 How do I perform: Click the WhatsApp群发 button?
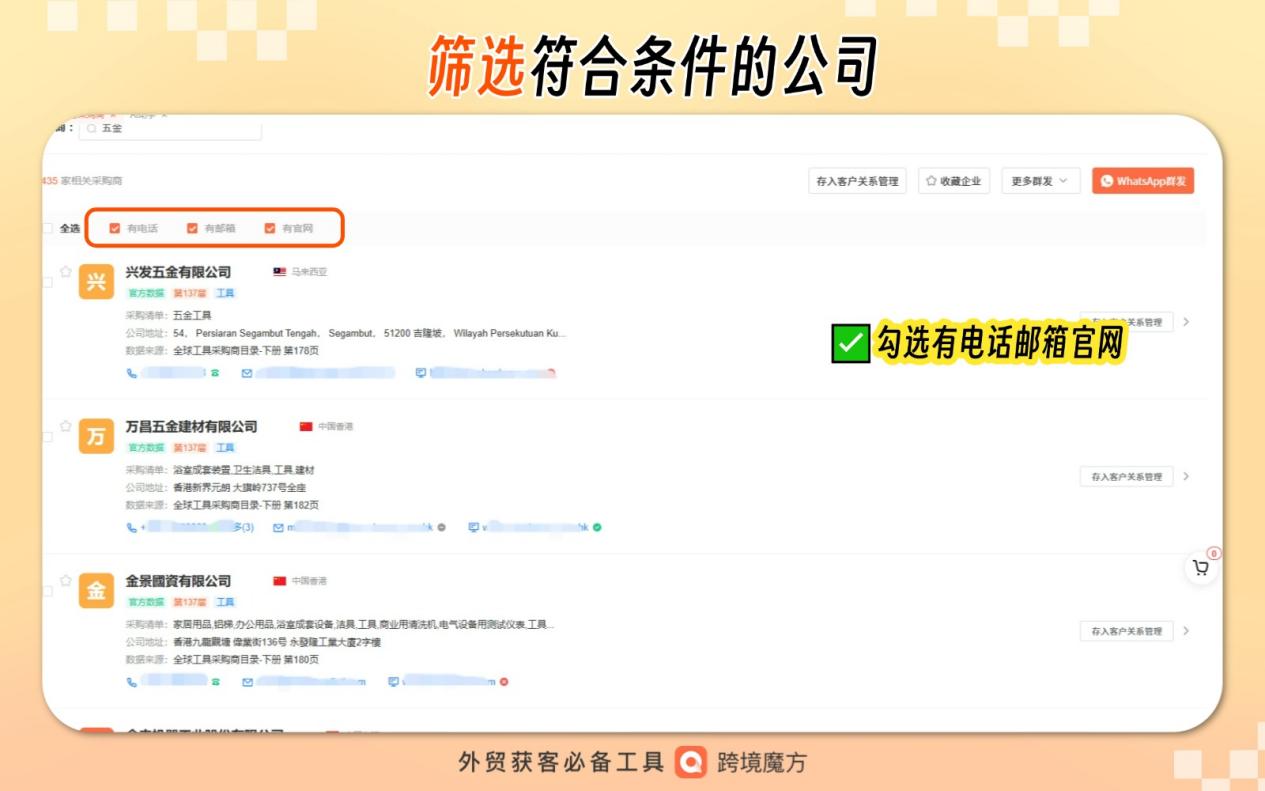[x=1143, y=181]
